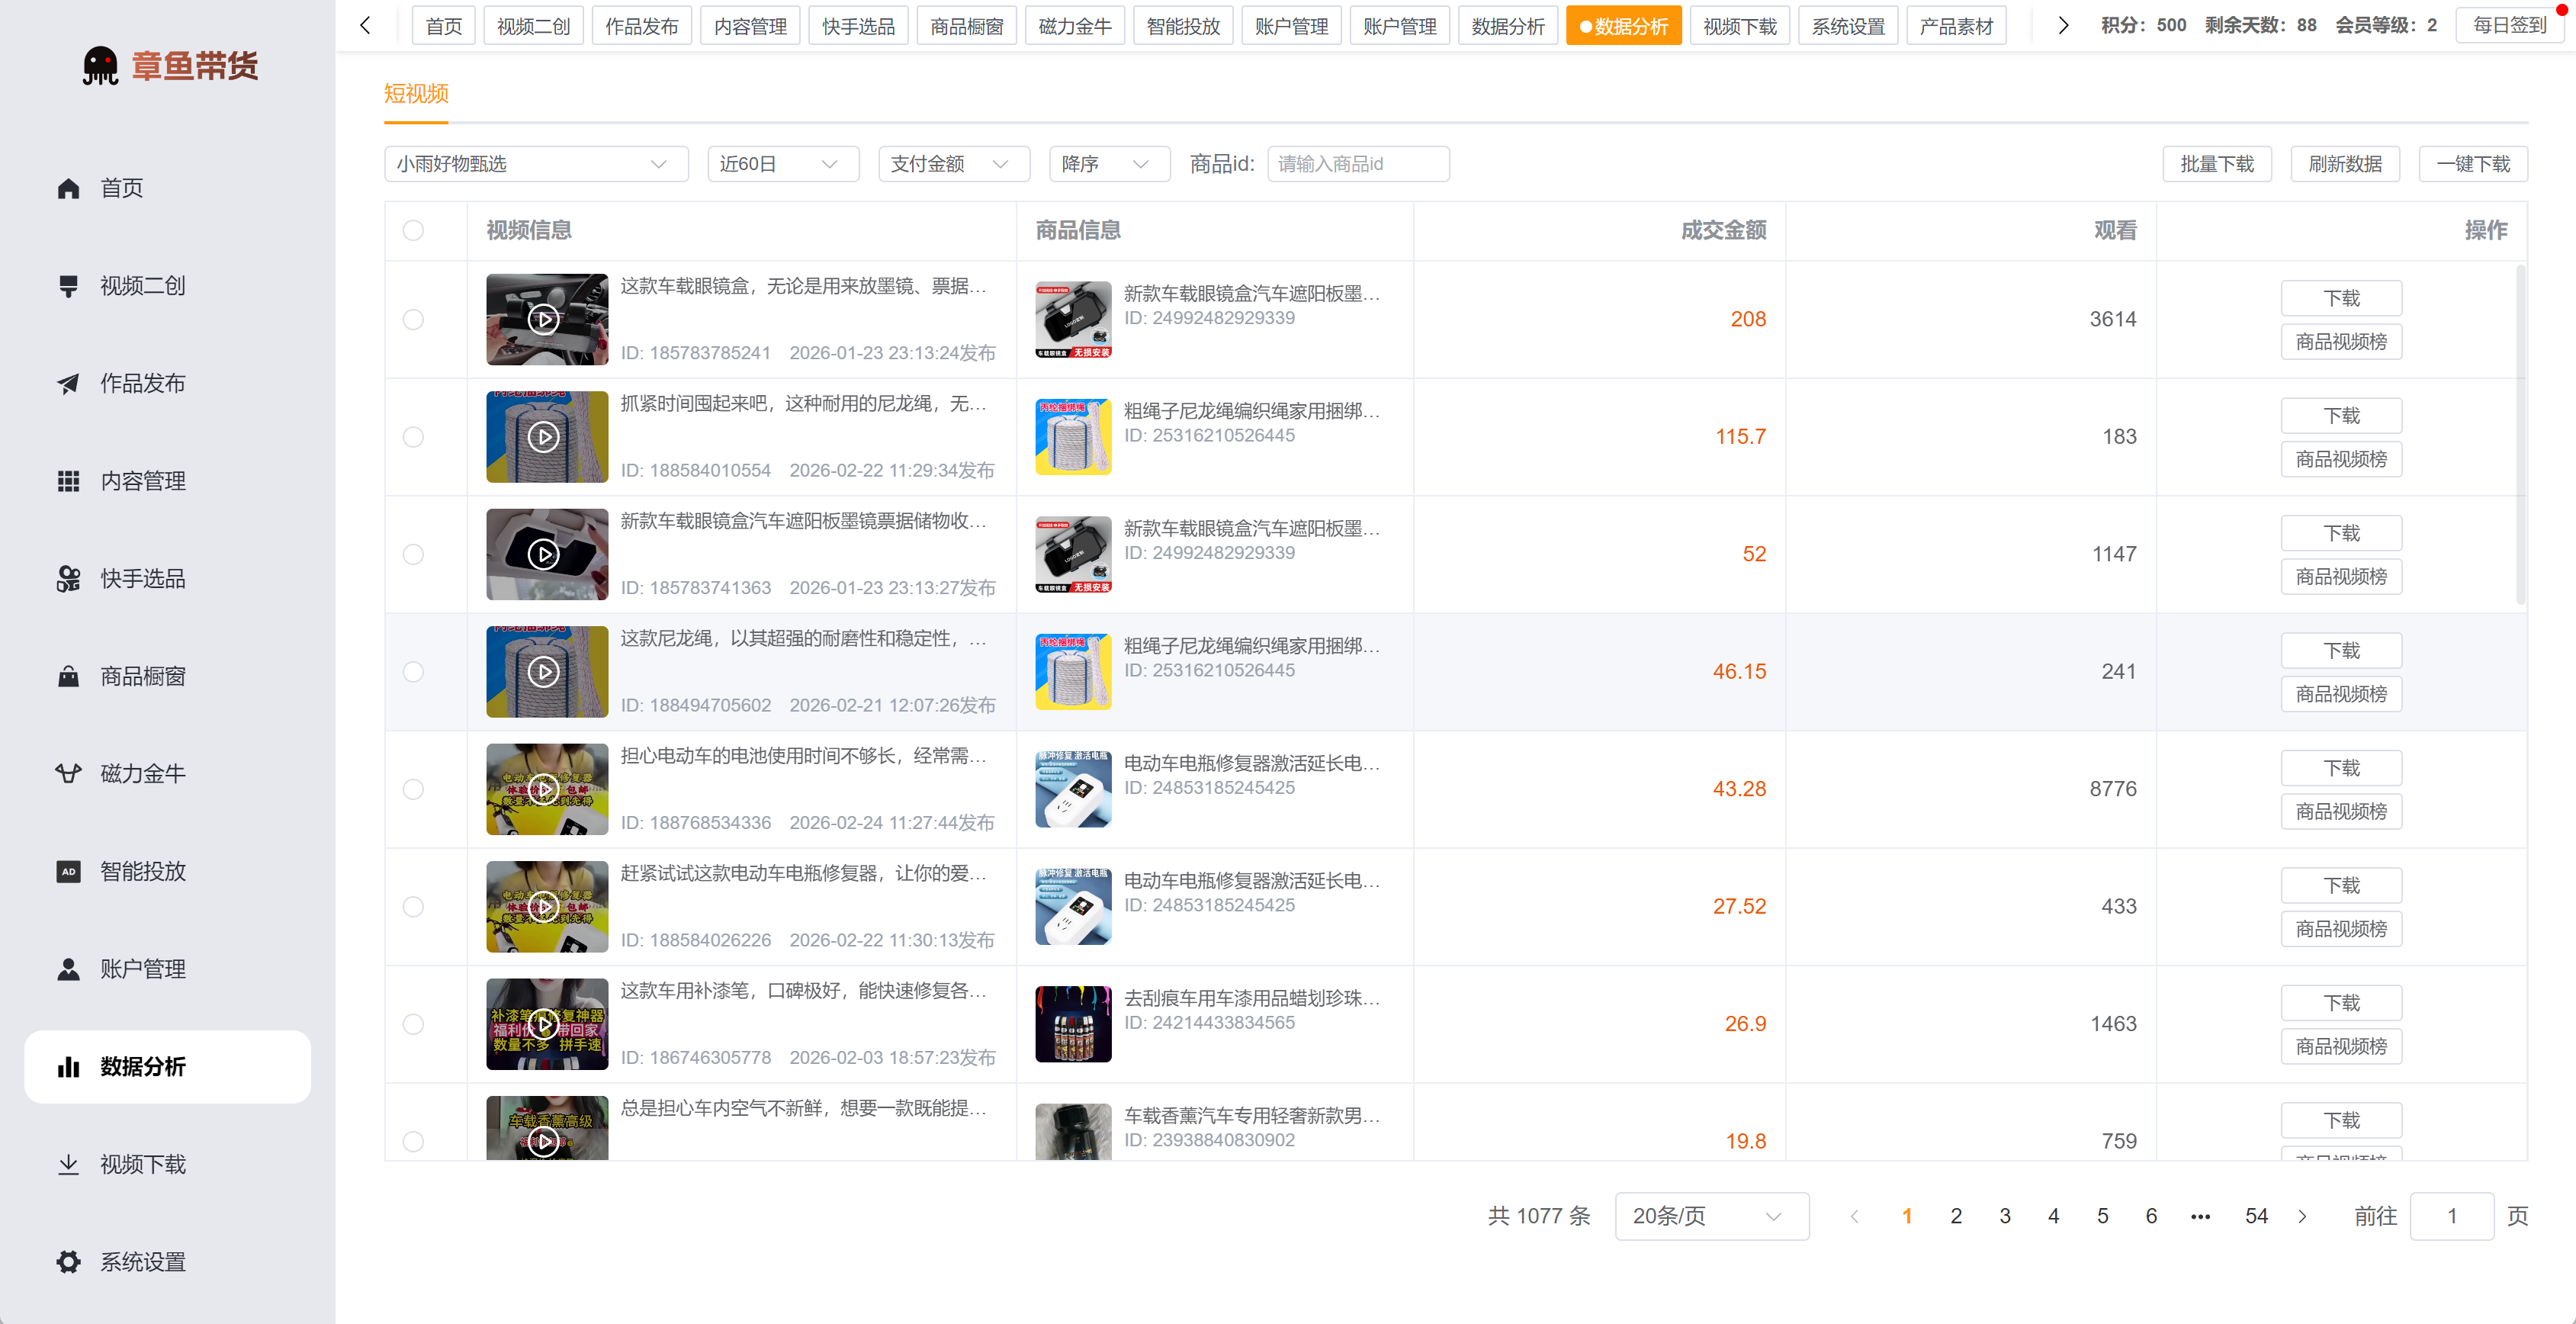Click the 前往 page number input

(2452, 1217)
